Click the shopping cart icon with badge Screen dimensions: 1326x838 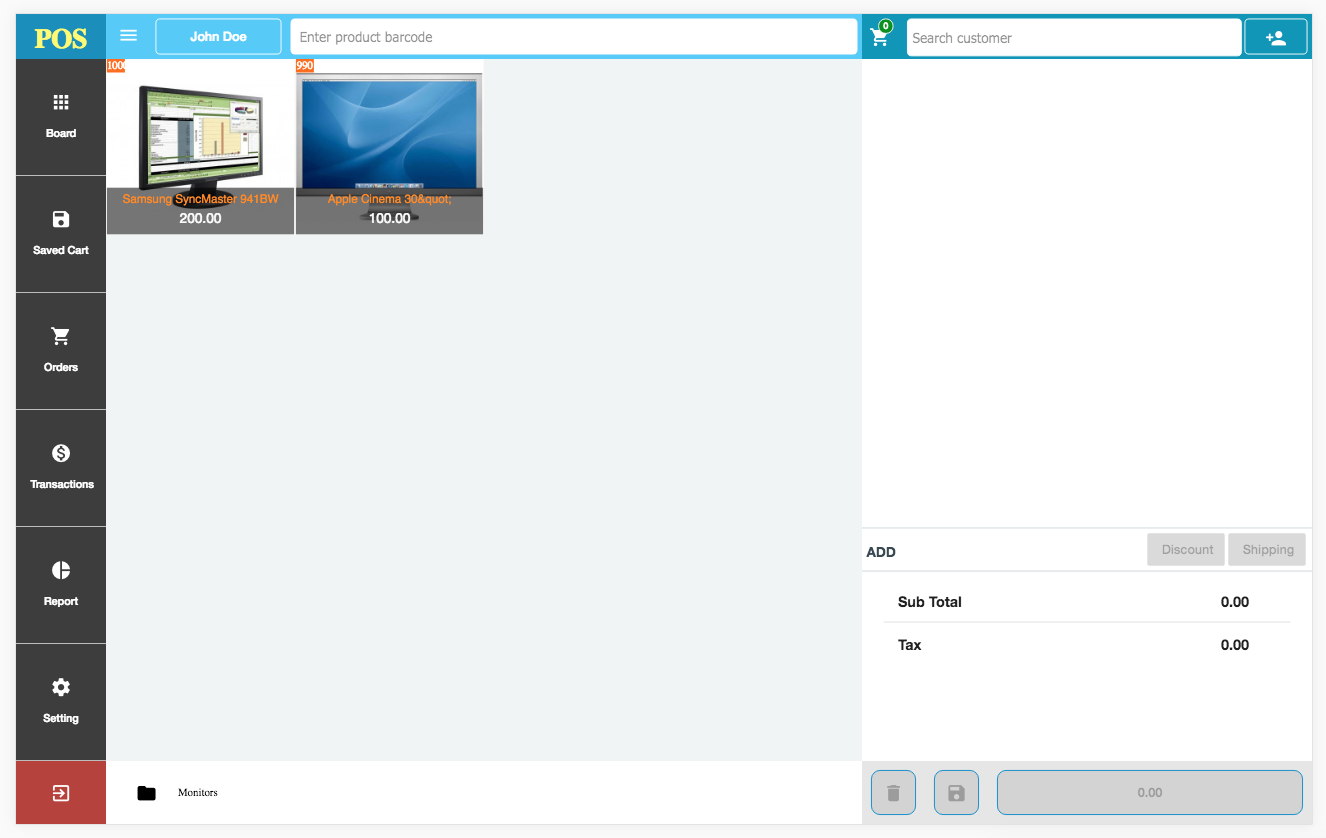pyautogui.click(x=881, y=35)
